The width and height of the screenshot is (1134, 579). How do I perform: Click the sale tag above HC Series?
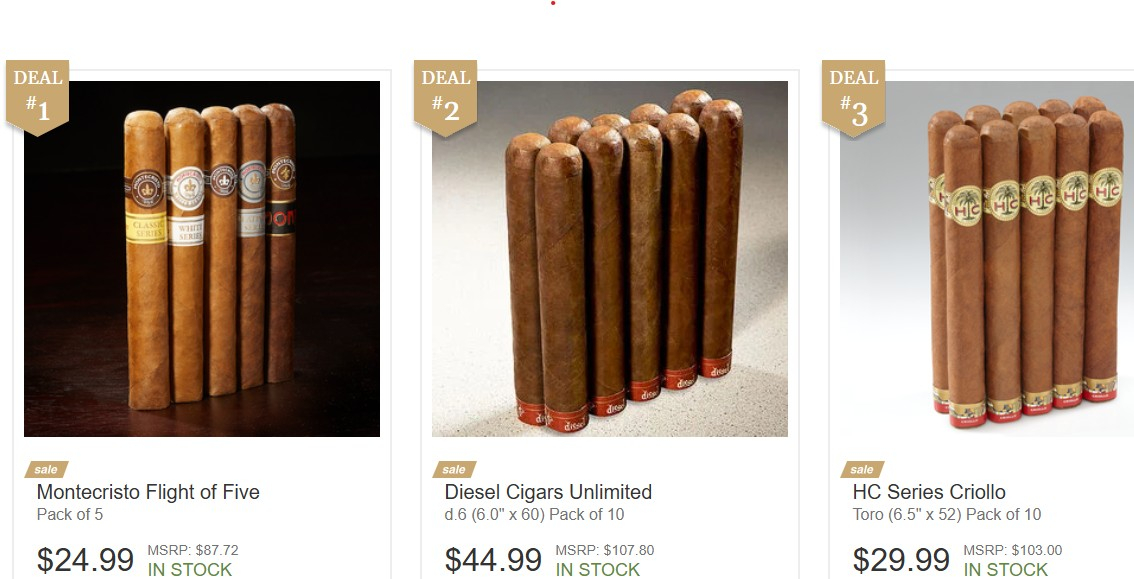point(862,470)
